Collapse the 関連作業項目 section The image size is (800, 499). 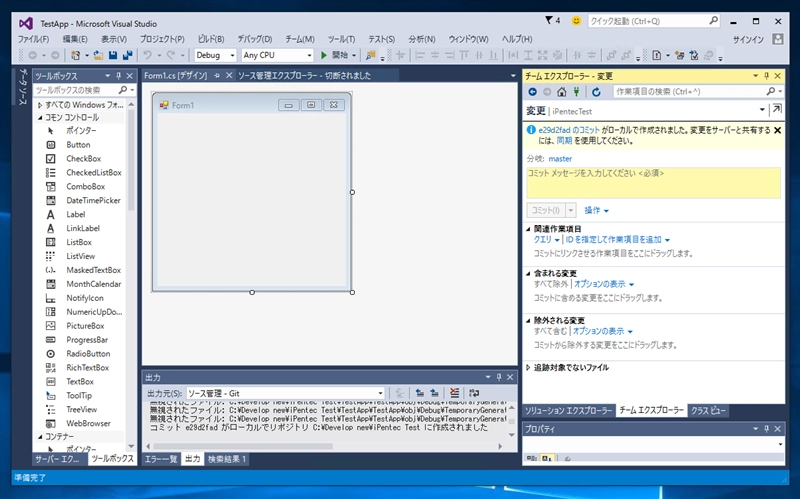pos(529,229)
